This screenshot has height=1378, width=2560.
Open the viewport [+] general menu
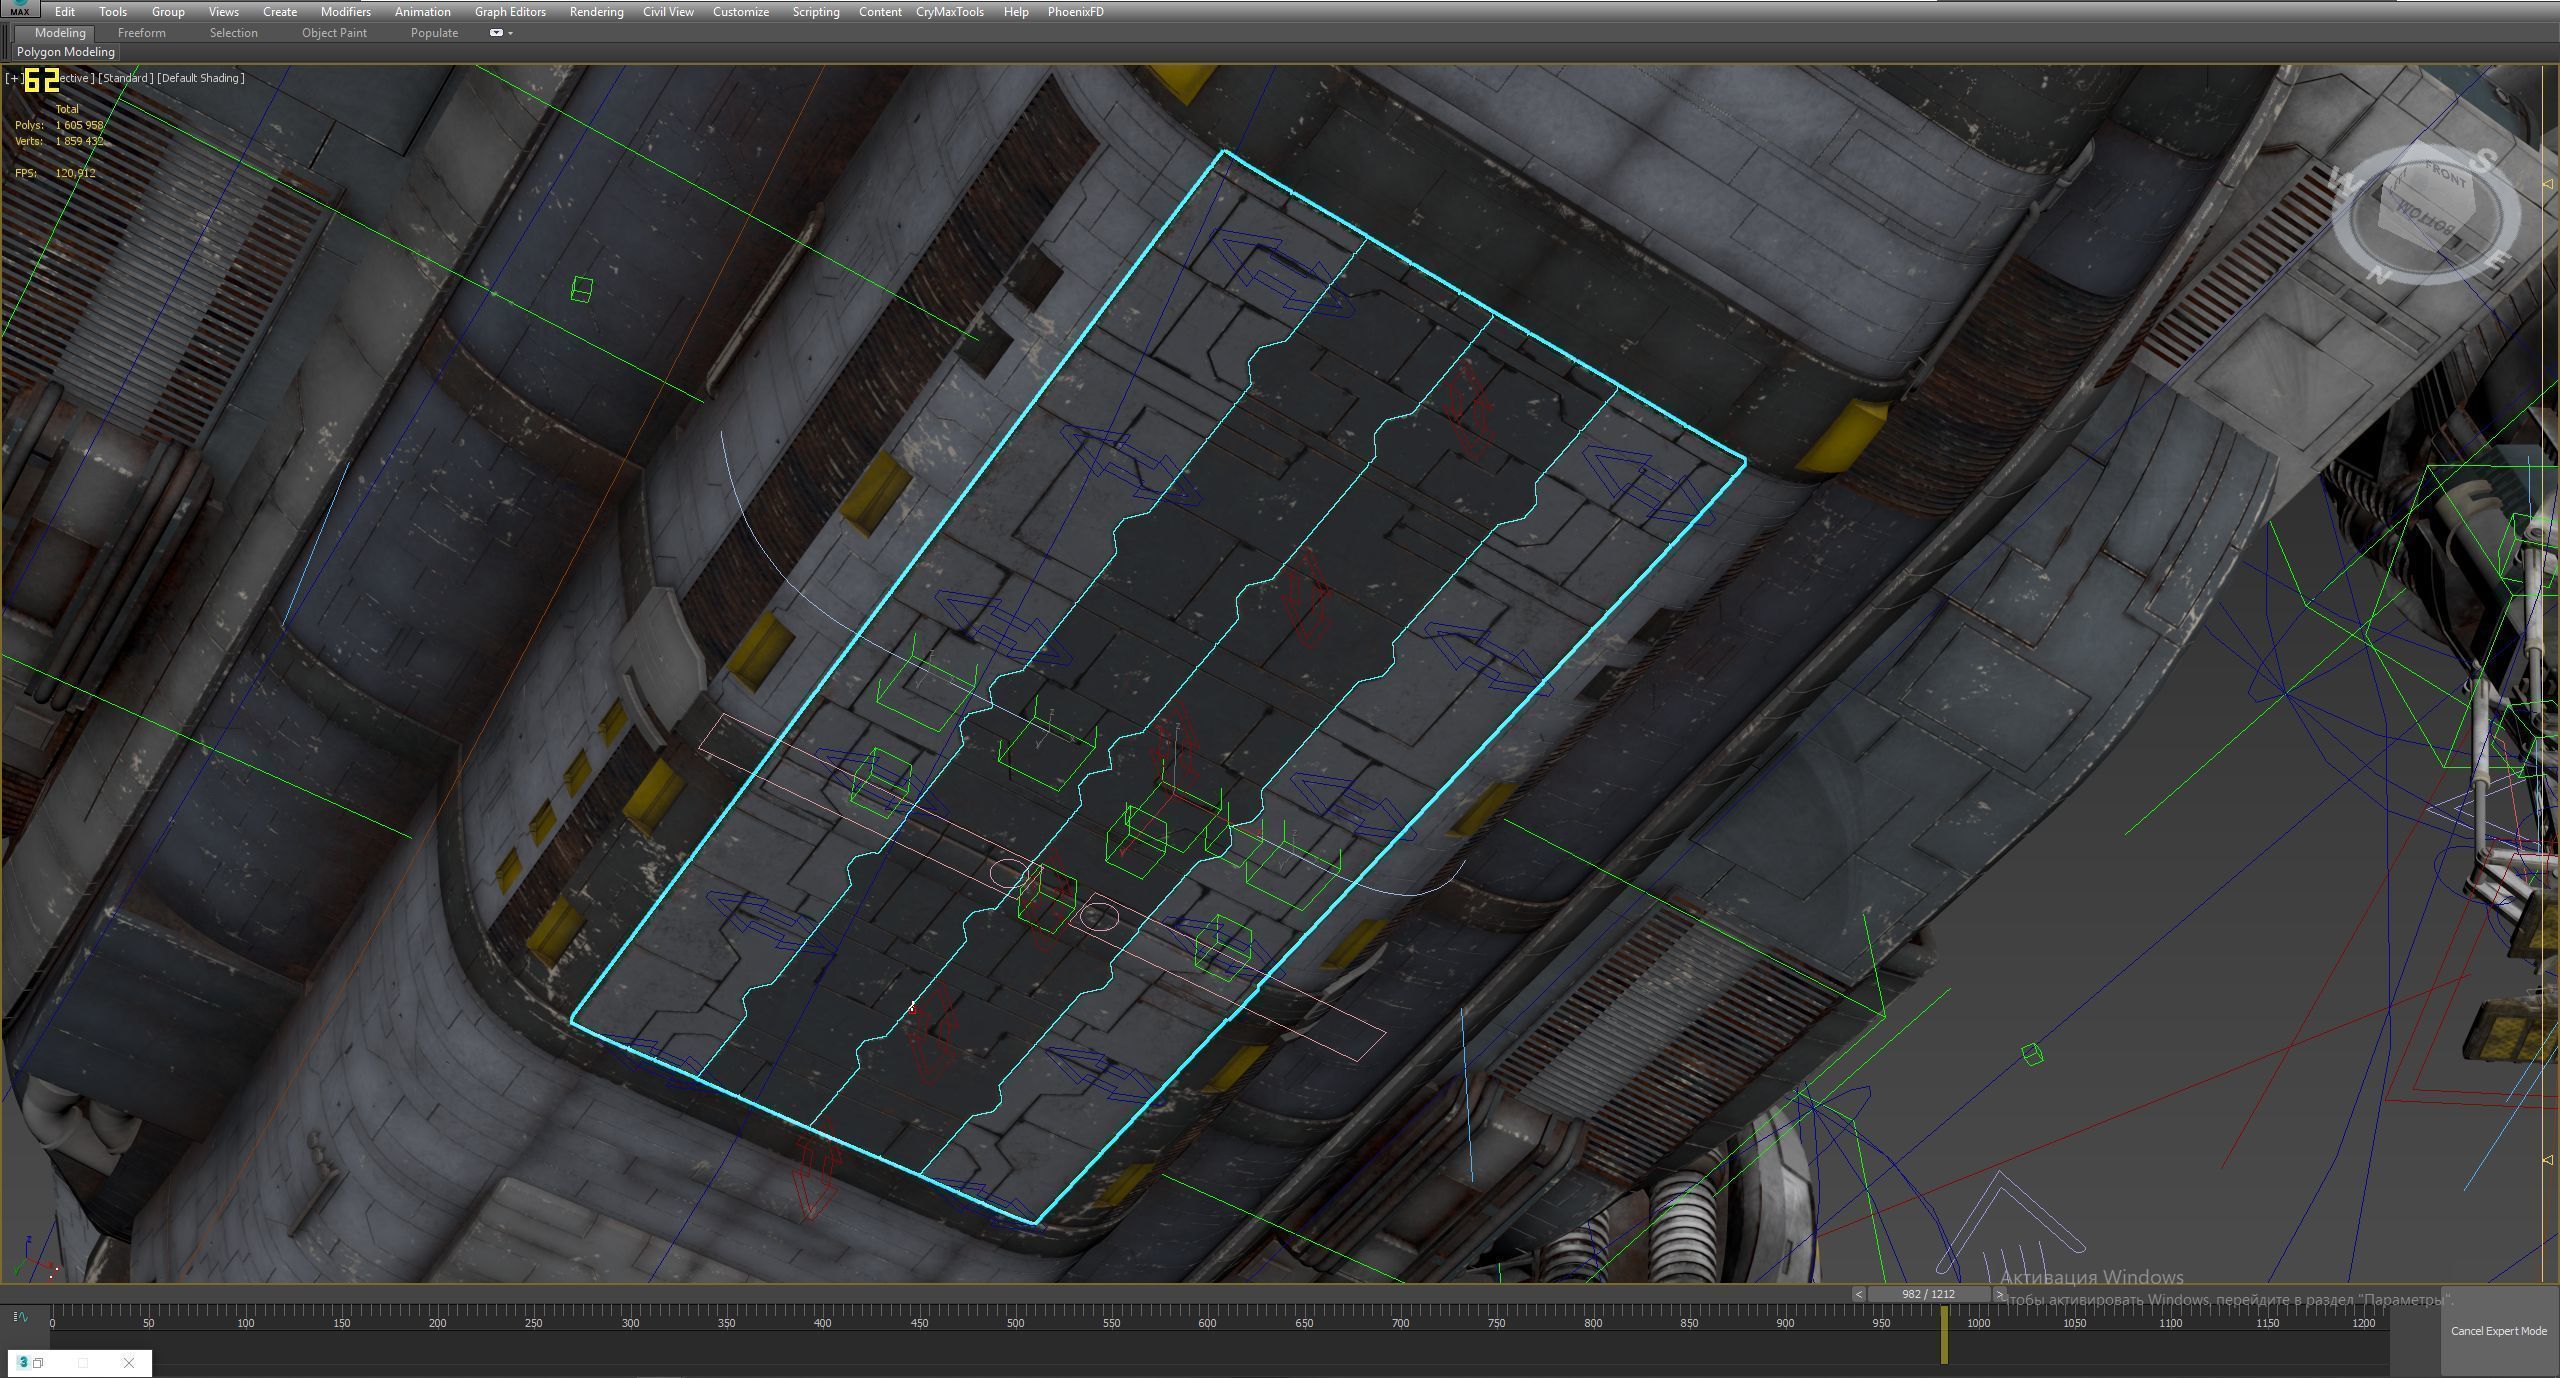[x=13, y=78]
